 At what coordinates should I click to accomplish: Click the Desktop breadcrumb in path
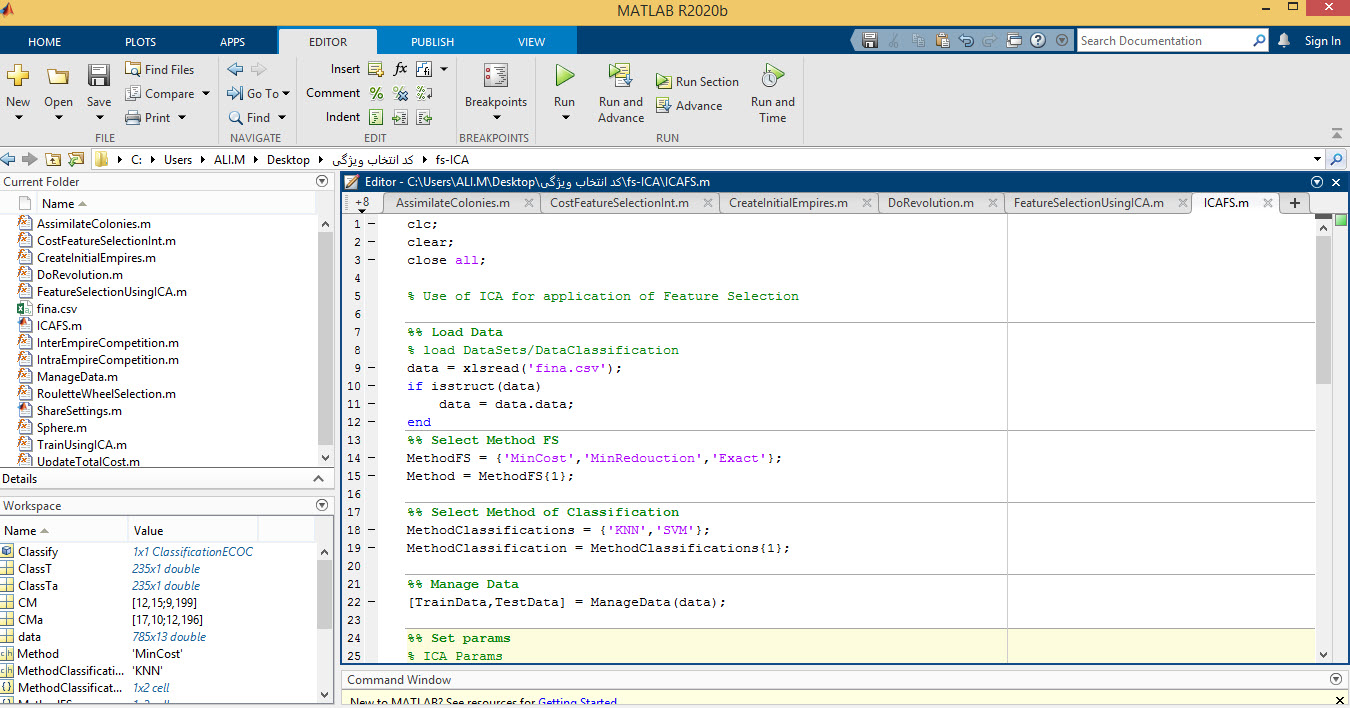coord(288,159)
